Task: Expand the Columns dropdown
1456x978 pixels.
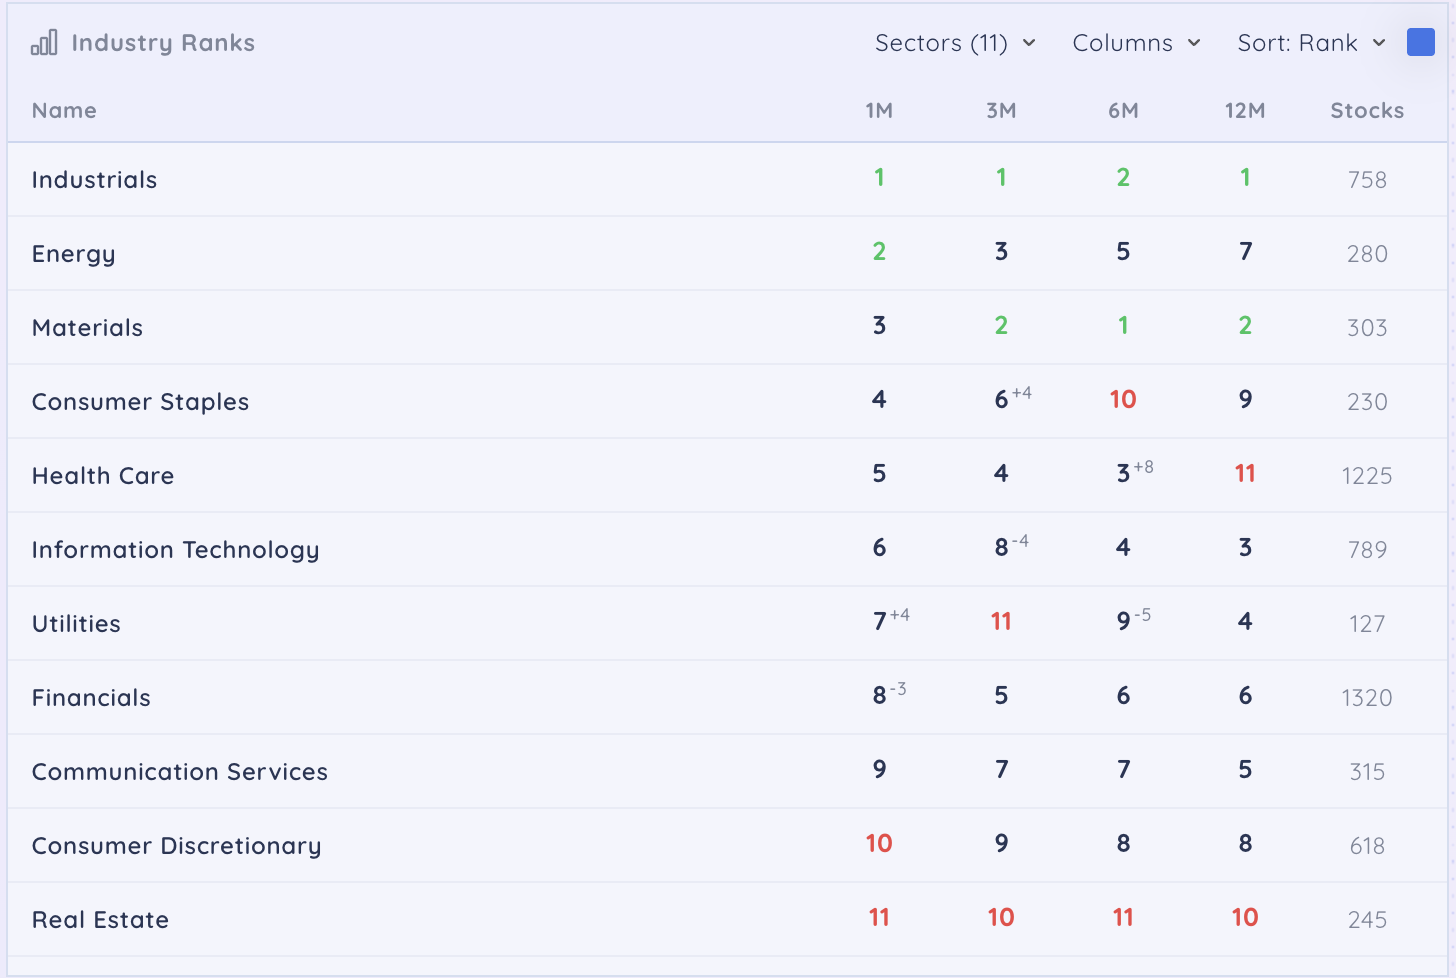Action: point(1135,43)
